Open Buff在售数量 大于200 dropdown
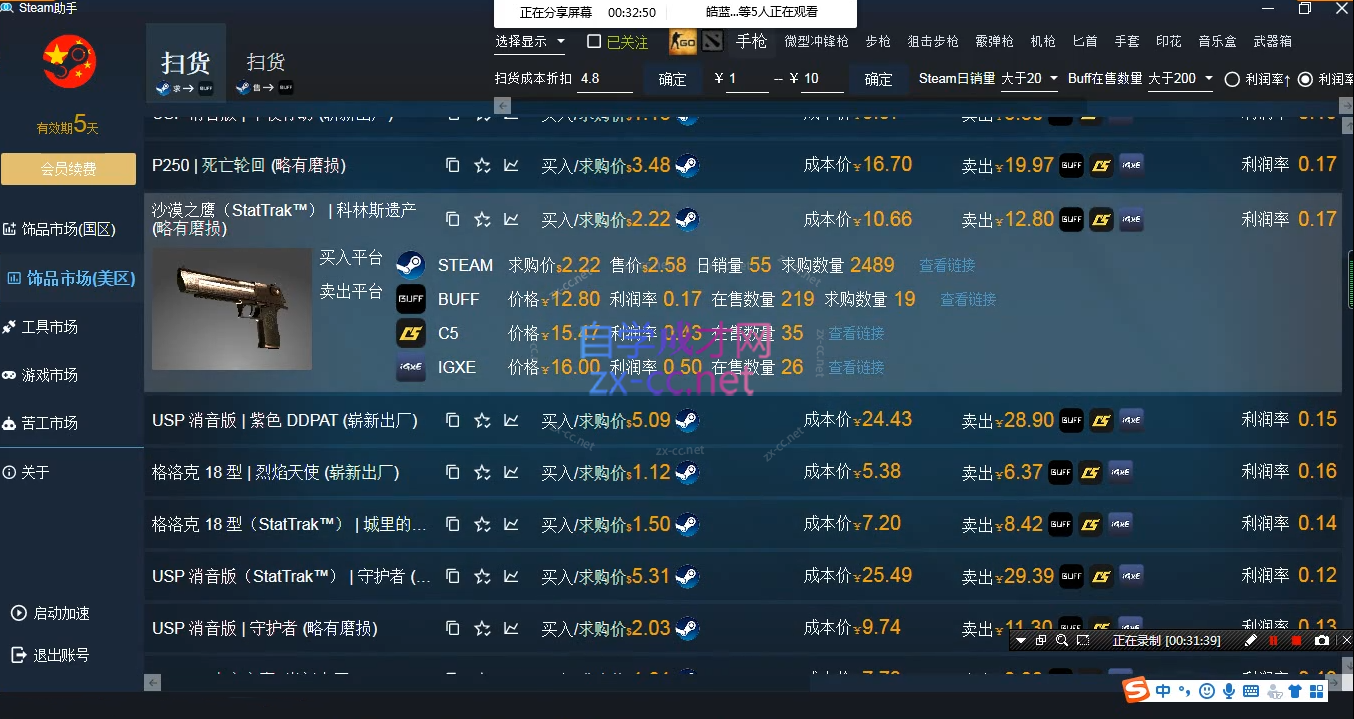Screen dimensions: 1354x719 click(x=1180, y=78)
